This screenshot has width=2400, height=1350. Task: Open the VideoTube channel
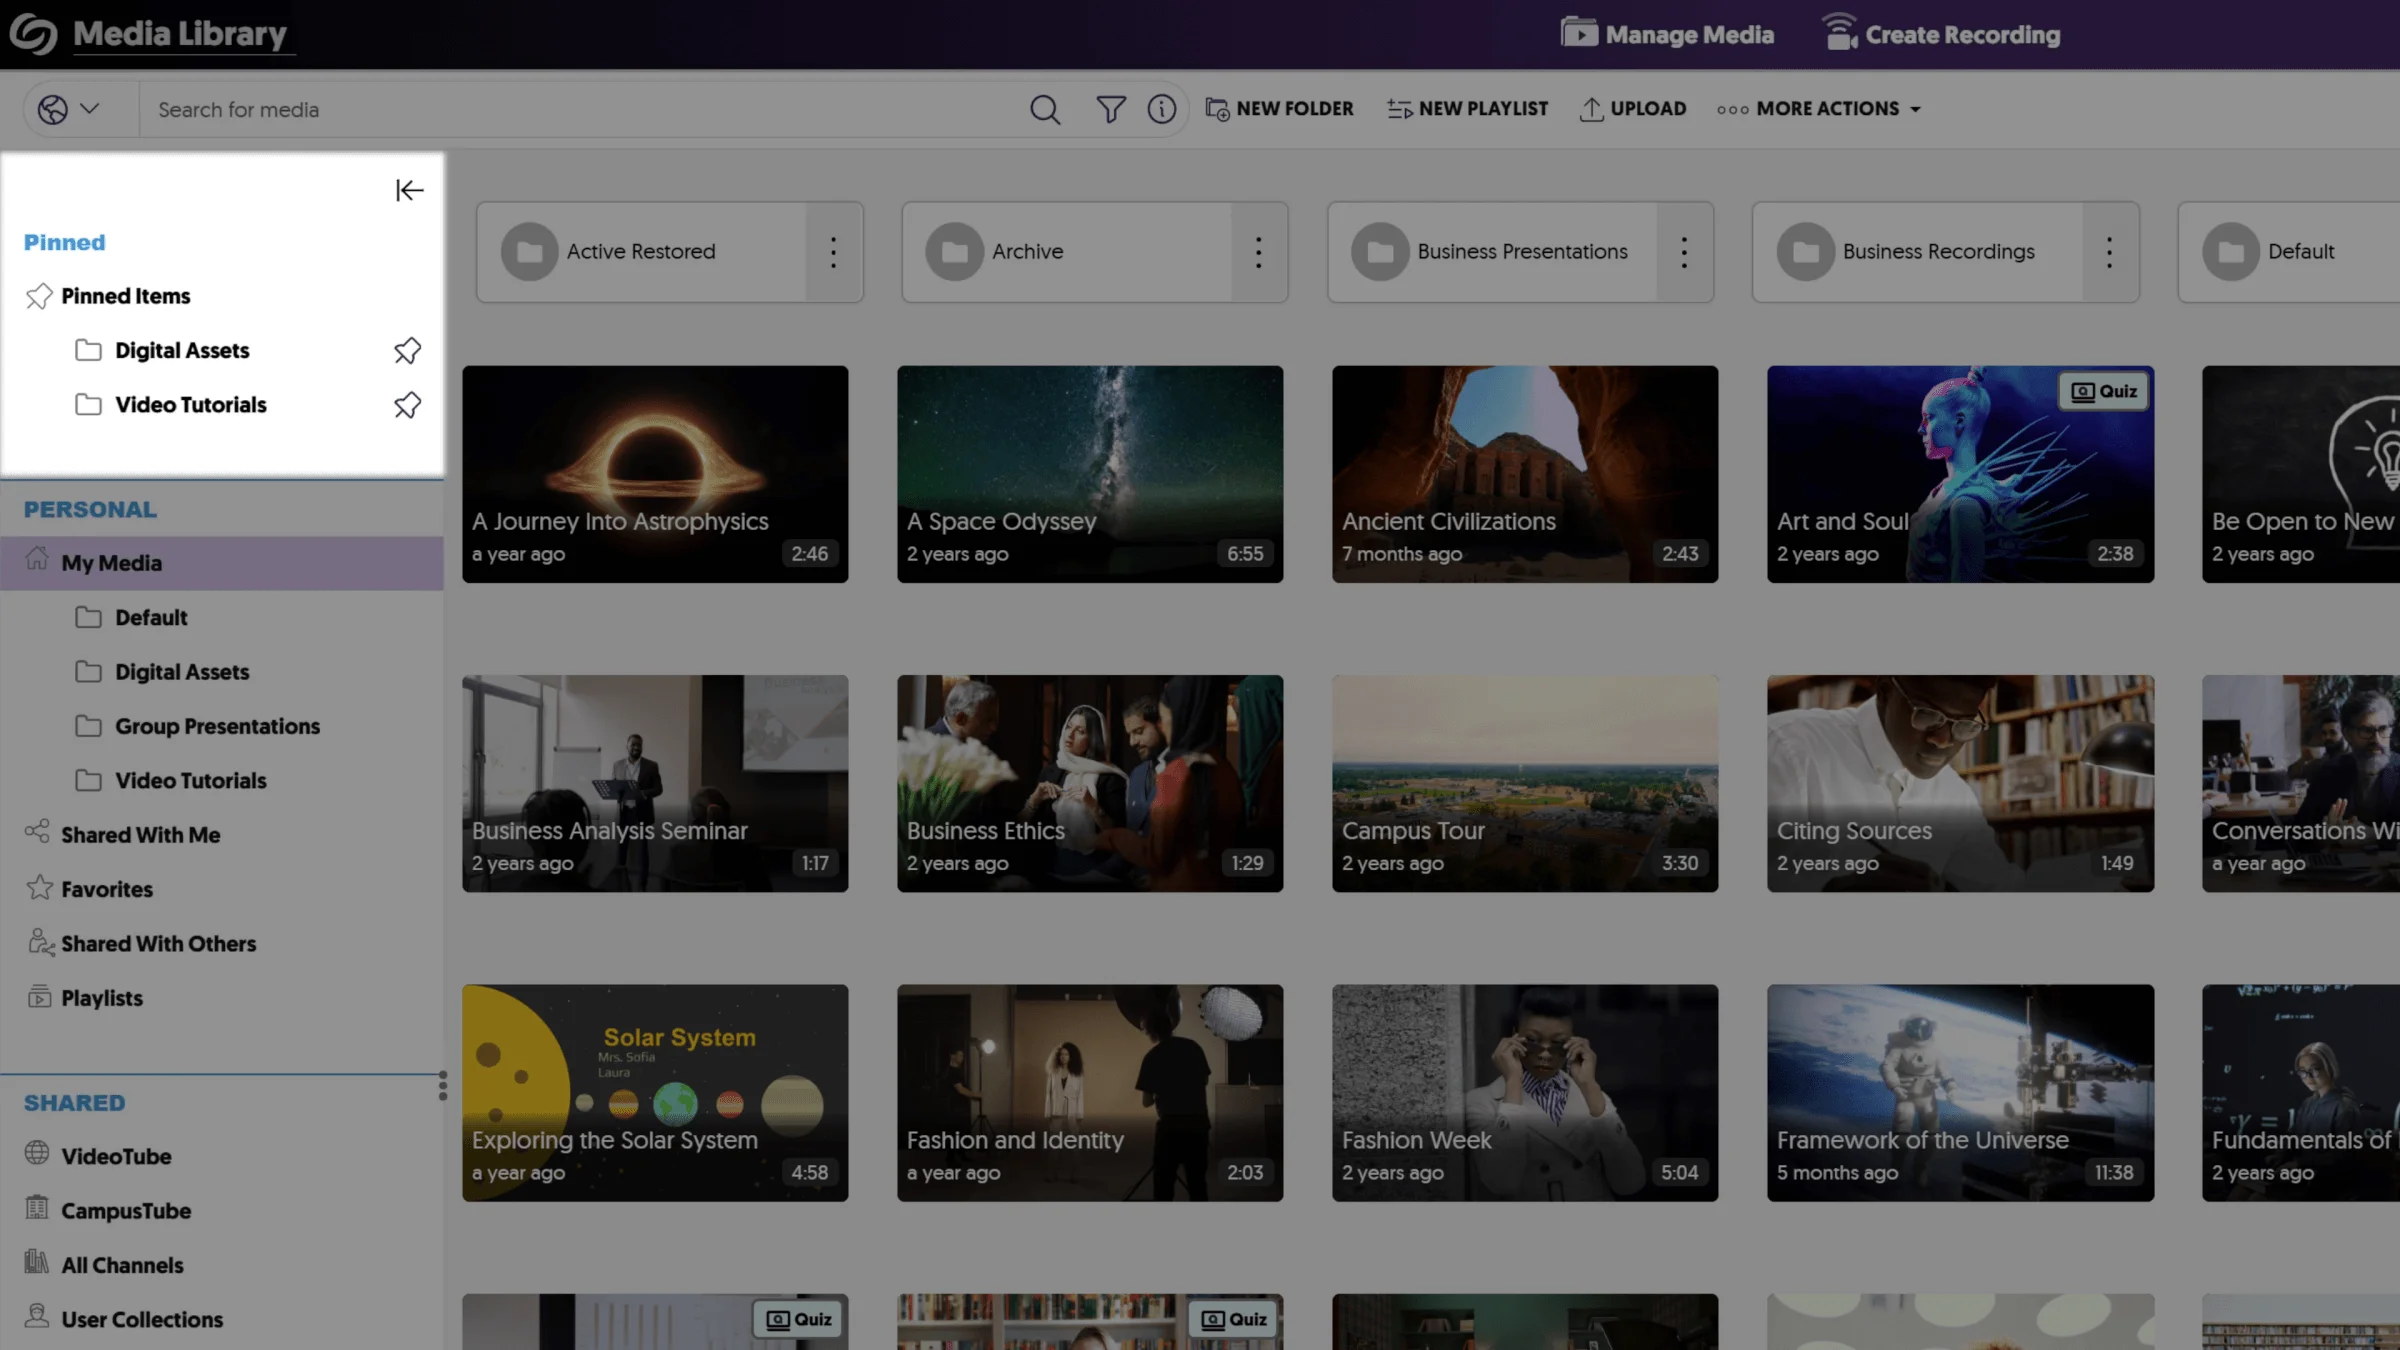[116, 1156]
